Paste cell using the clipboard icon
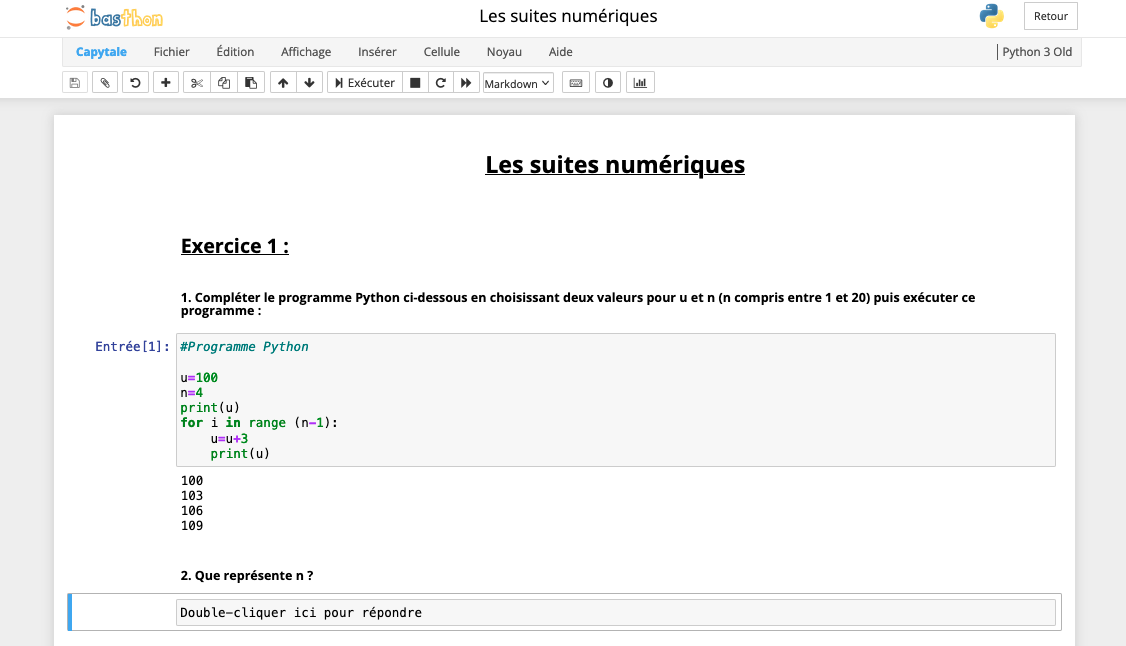 coord(250,83)
